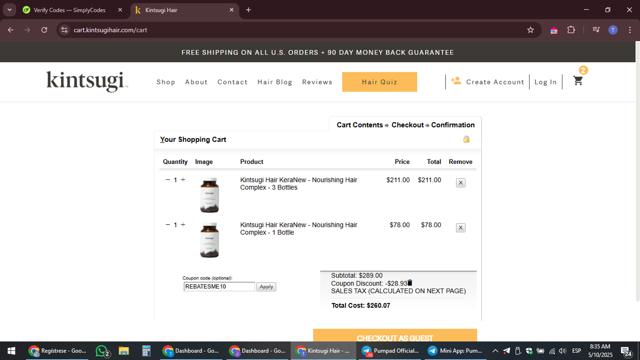Click the address bar URL

110,30
